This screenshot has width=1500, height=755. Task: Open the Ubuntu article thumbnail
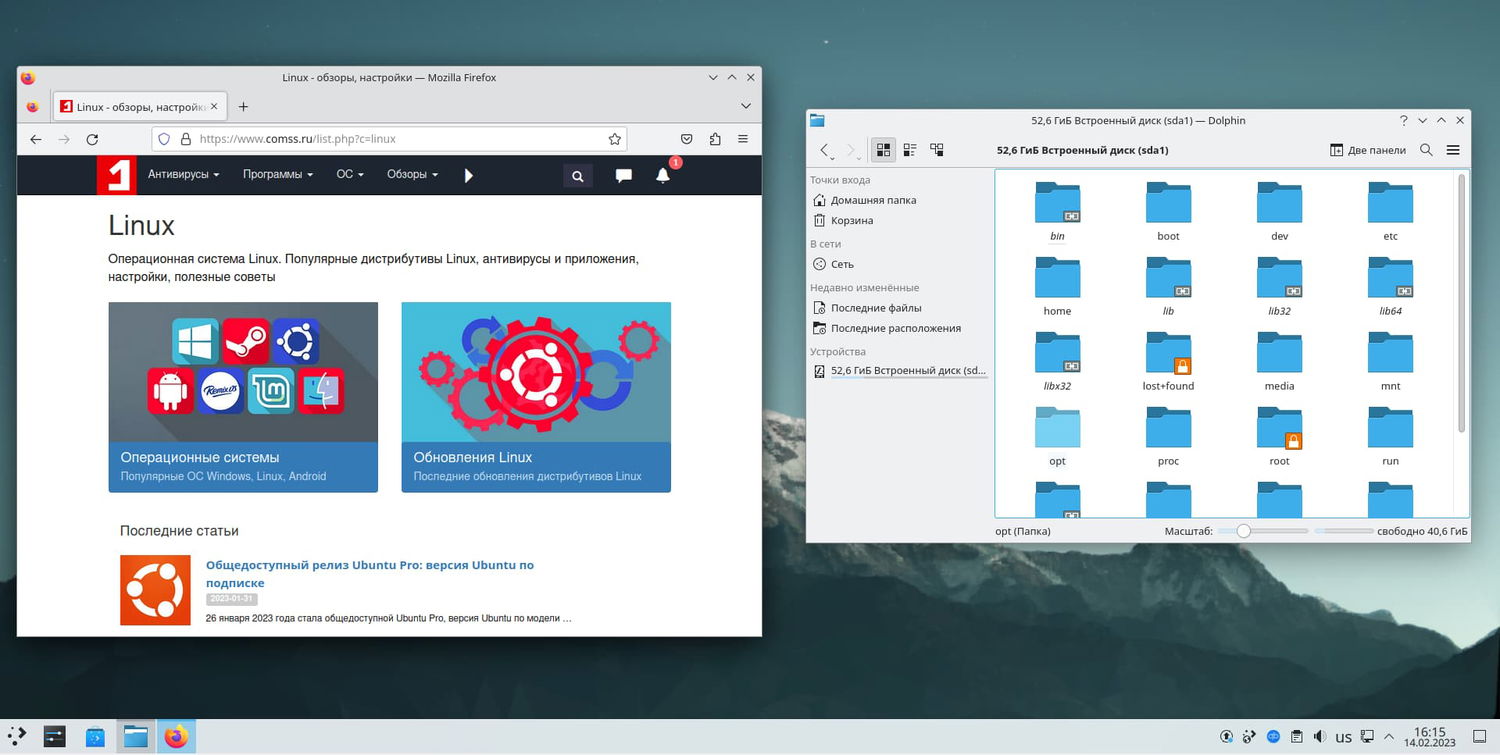[x=155, y=590]
